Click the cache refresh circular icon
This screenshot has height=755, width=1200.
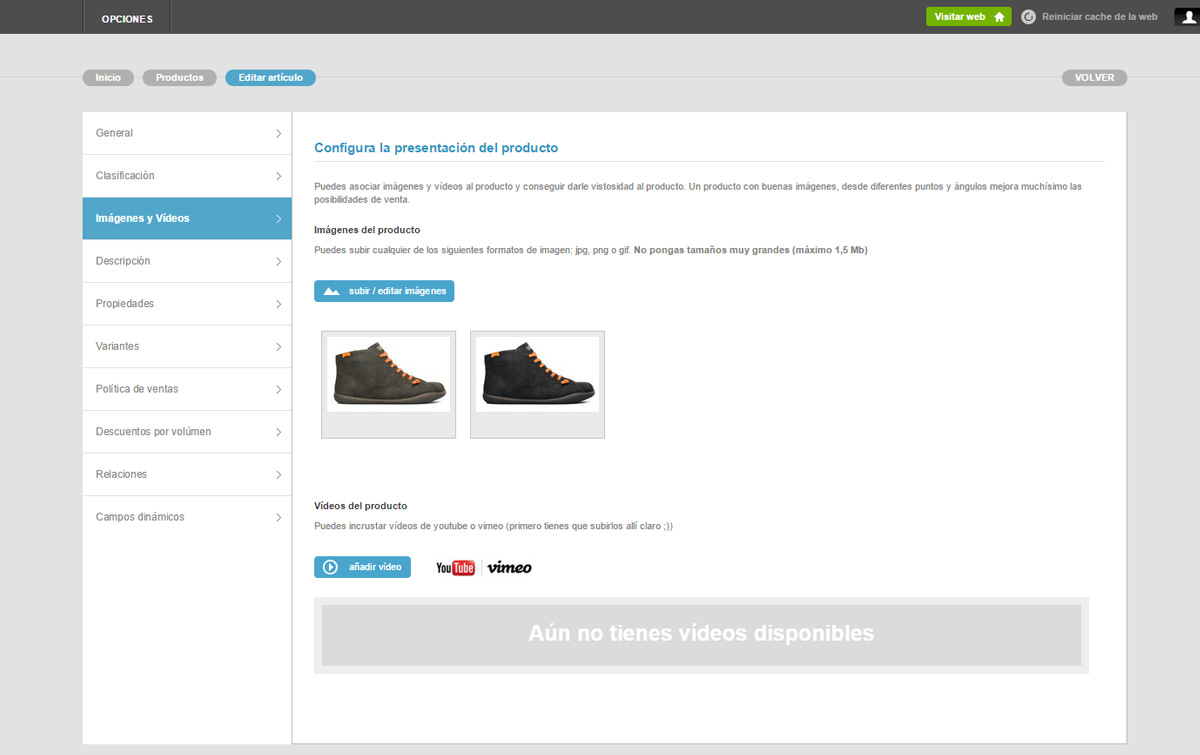1028,17
